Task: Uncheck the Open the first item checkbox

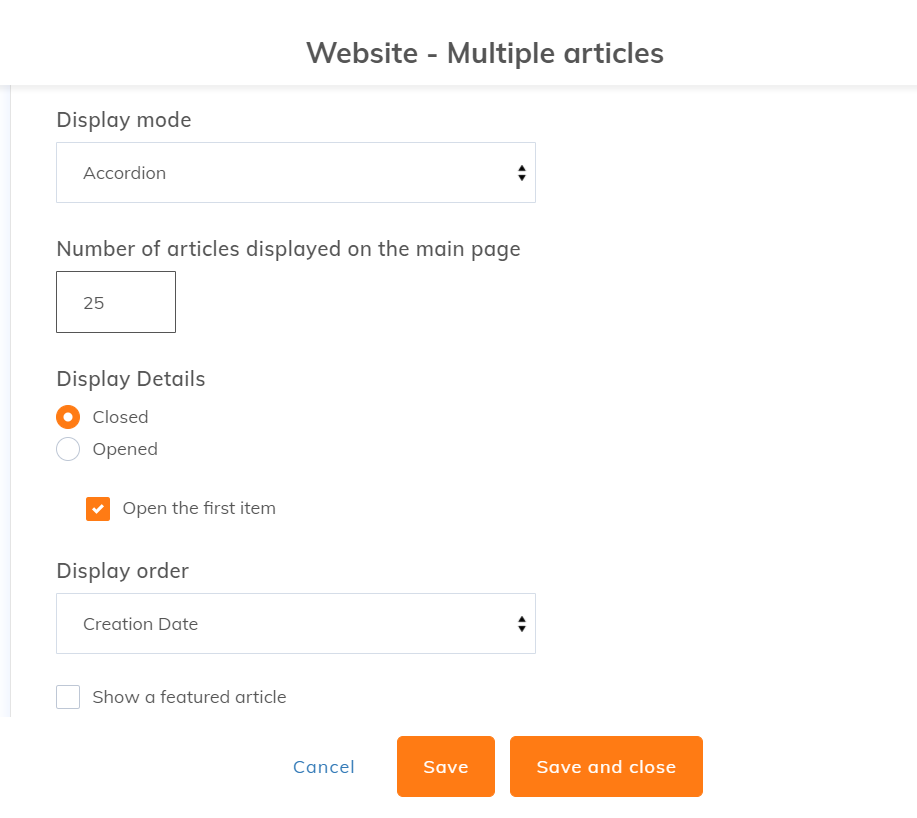Action: [98, 508]
